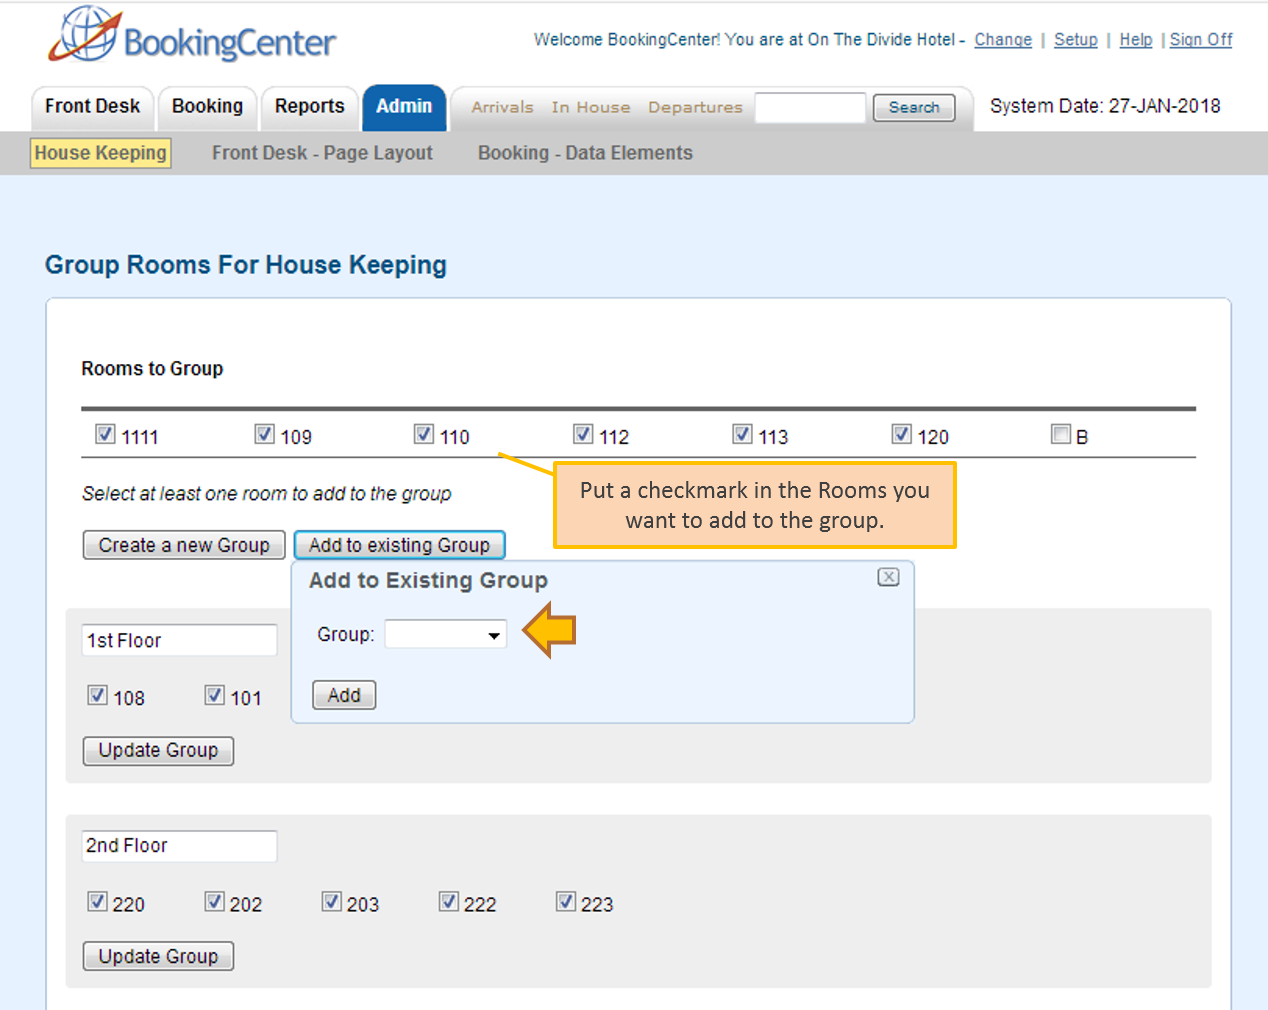Click the Group Rooms For House Keeping heading
Image resolution: width=1268 pixels, height=1010 pixels.
pyautogui.click(x=246, y=265)
